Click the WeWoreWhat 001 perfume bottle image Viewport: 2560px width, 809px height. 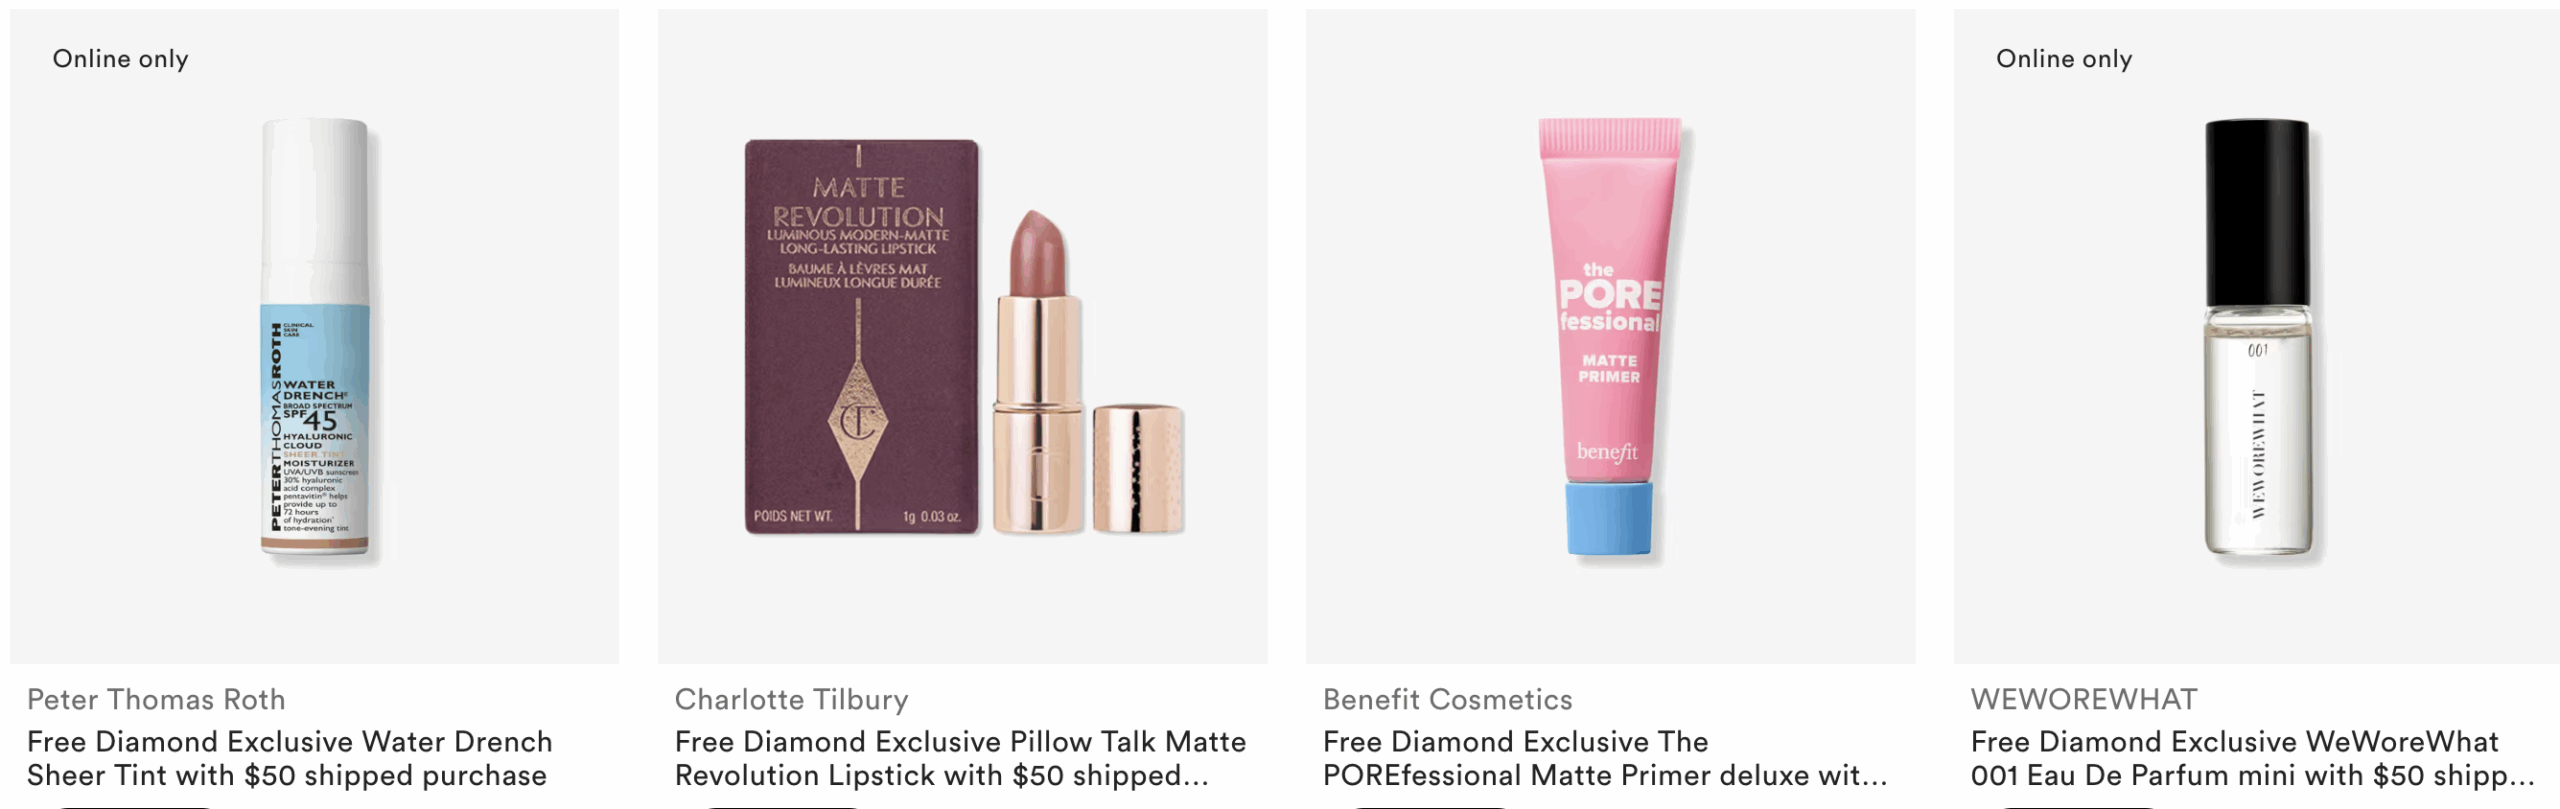tap(2258, 336)
